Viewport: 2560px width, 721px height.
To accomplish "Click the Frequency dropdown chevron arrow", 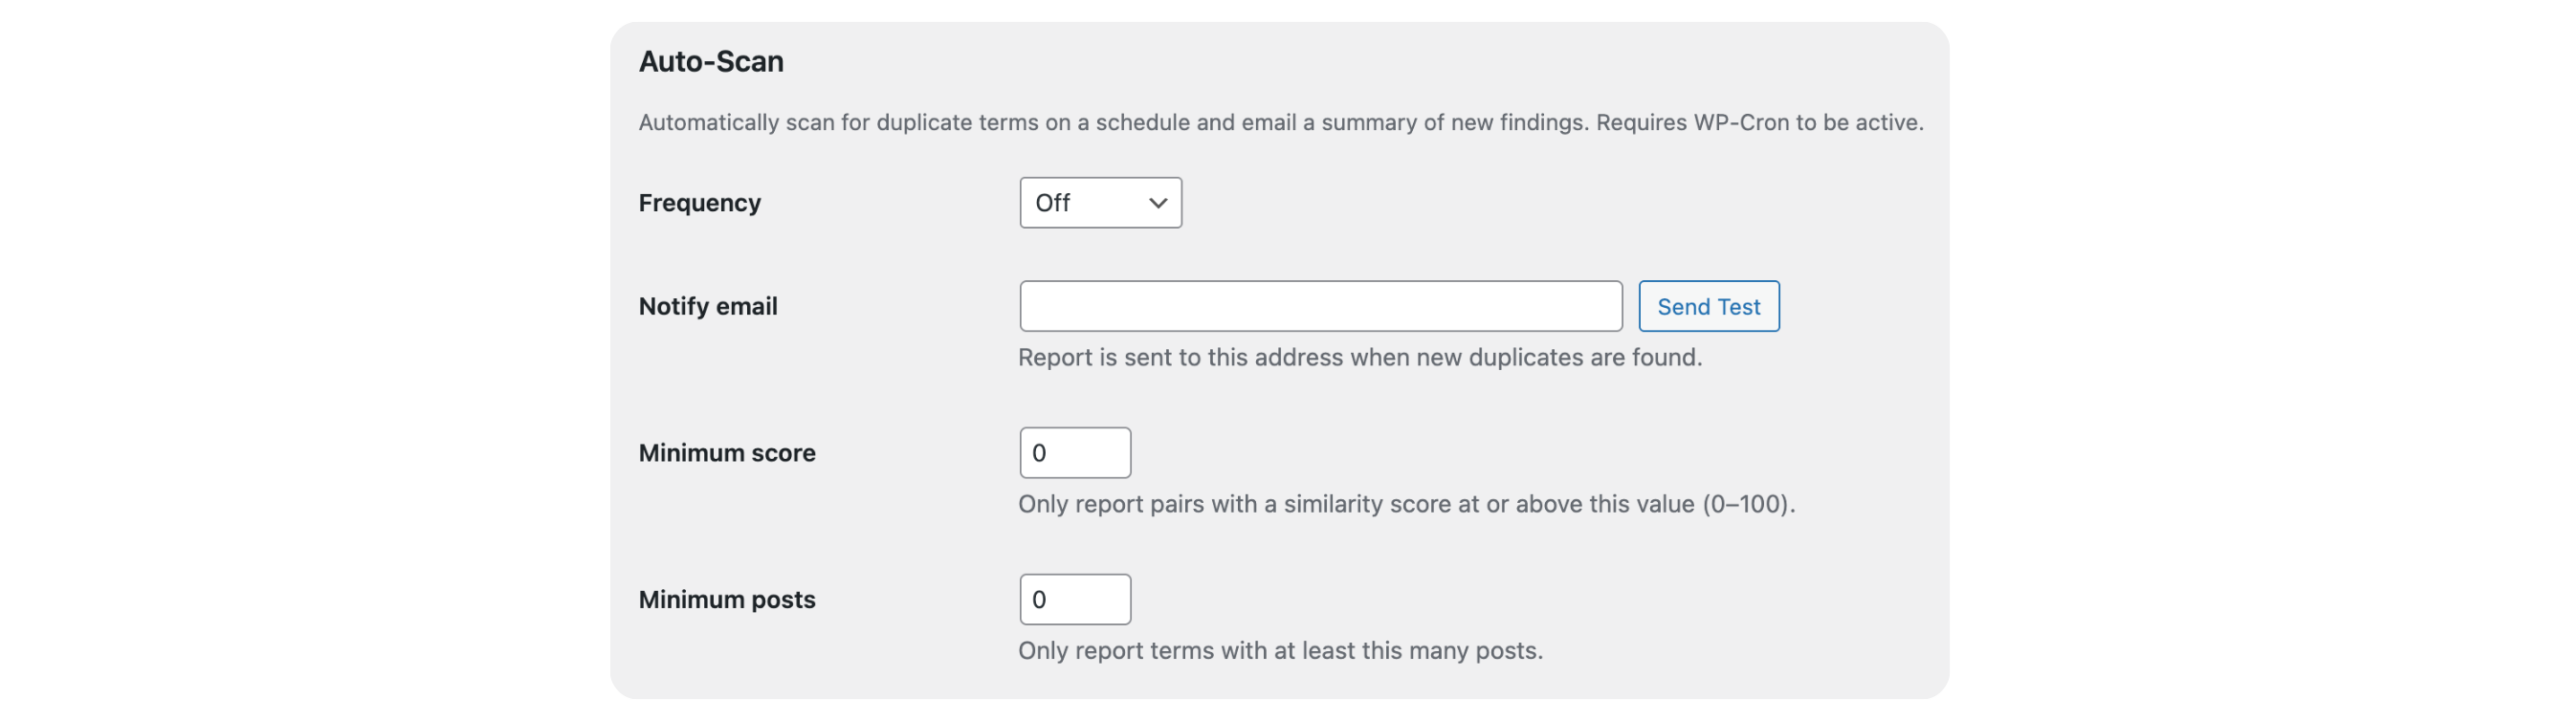I will pyautogui.click(x=1158, y=203).
